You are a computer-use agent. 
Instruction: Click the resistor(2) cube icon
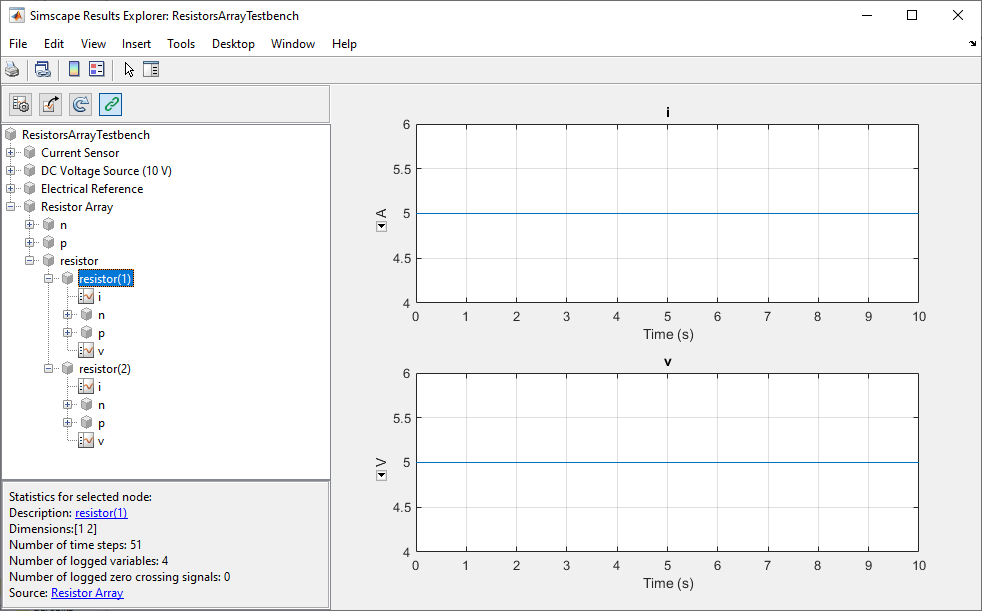coord(68,369)
